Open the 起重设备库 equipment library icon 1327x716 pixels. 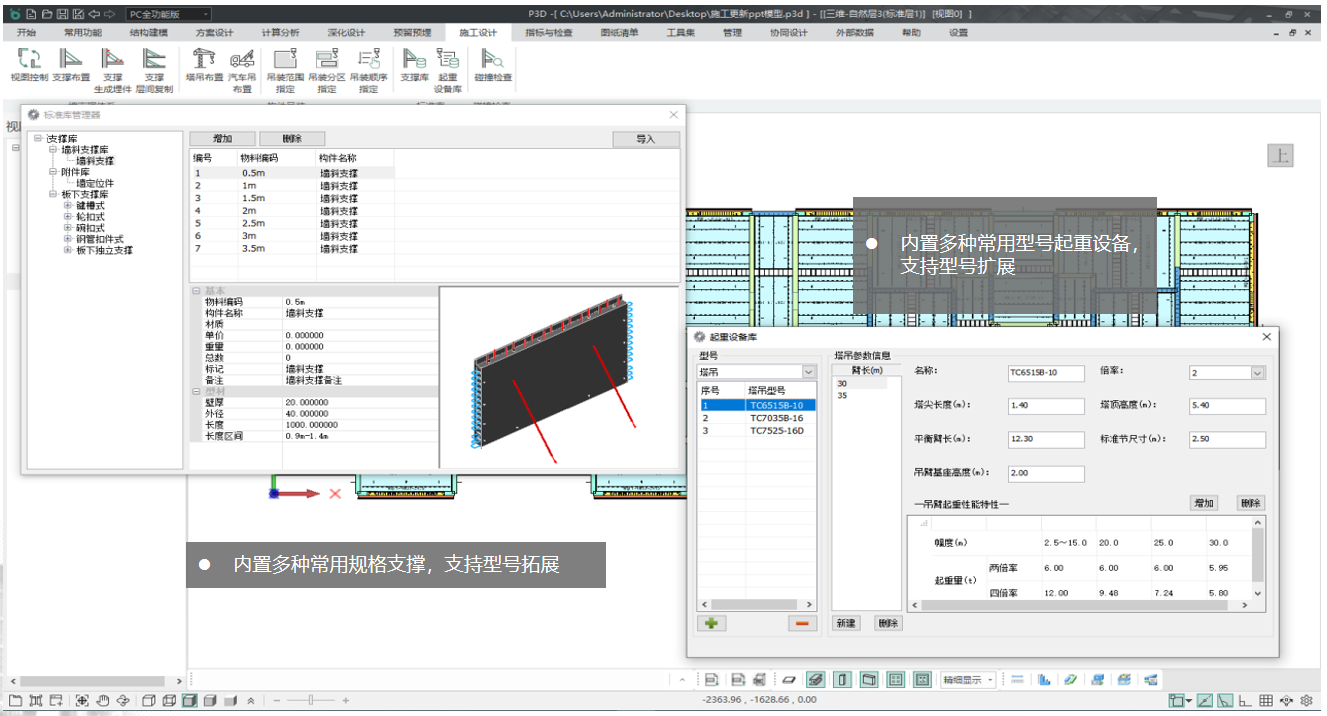point(447,59)
